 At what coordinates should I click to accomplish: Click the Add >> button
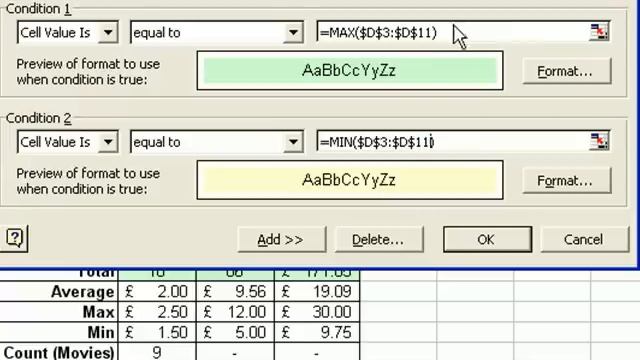point(281,240)
